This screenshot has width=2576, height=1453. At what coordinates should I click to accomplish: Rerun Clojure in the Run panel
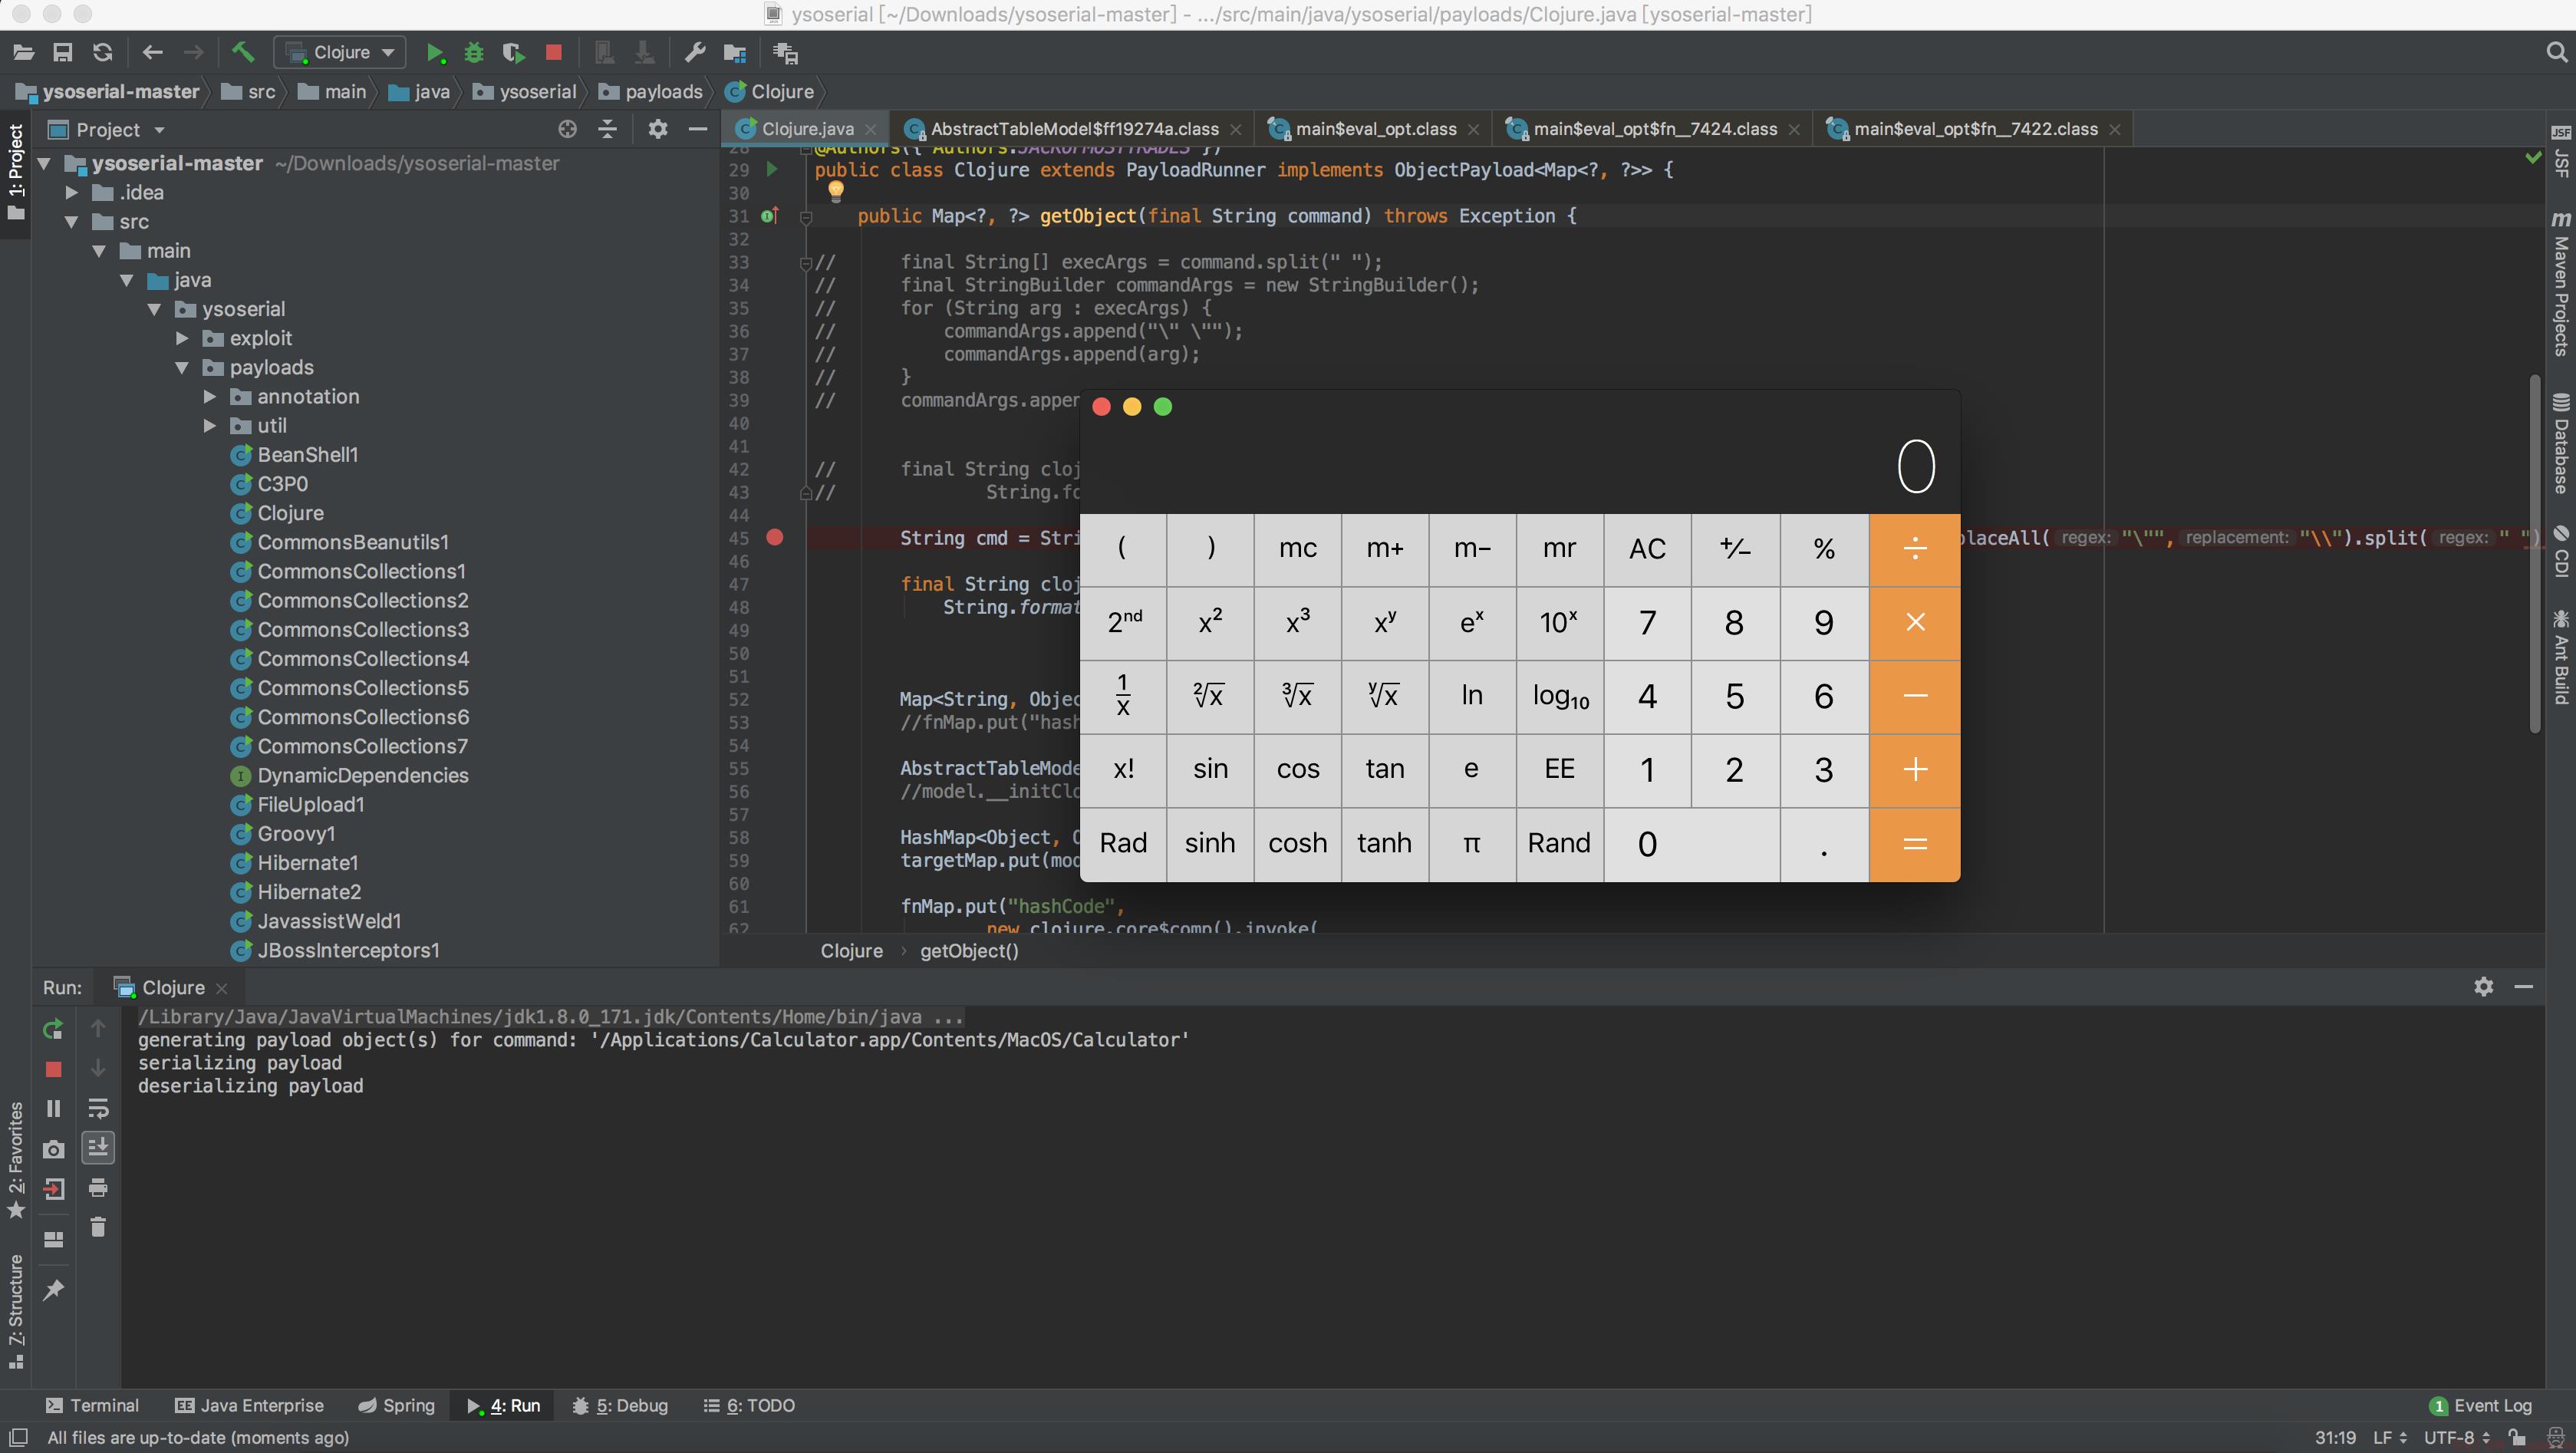[x=53, y=1028]
